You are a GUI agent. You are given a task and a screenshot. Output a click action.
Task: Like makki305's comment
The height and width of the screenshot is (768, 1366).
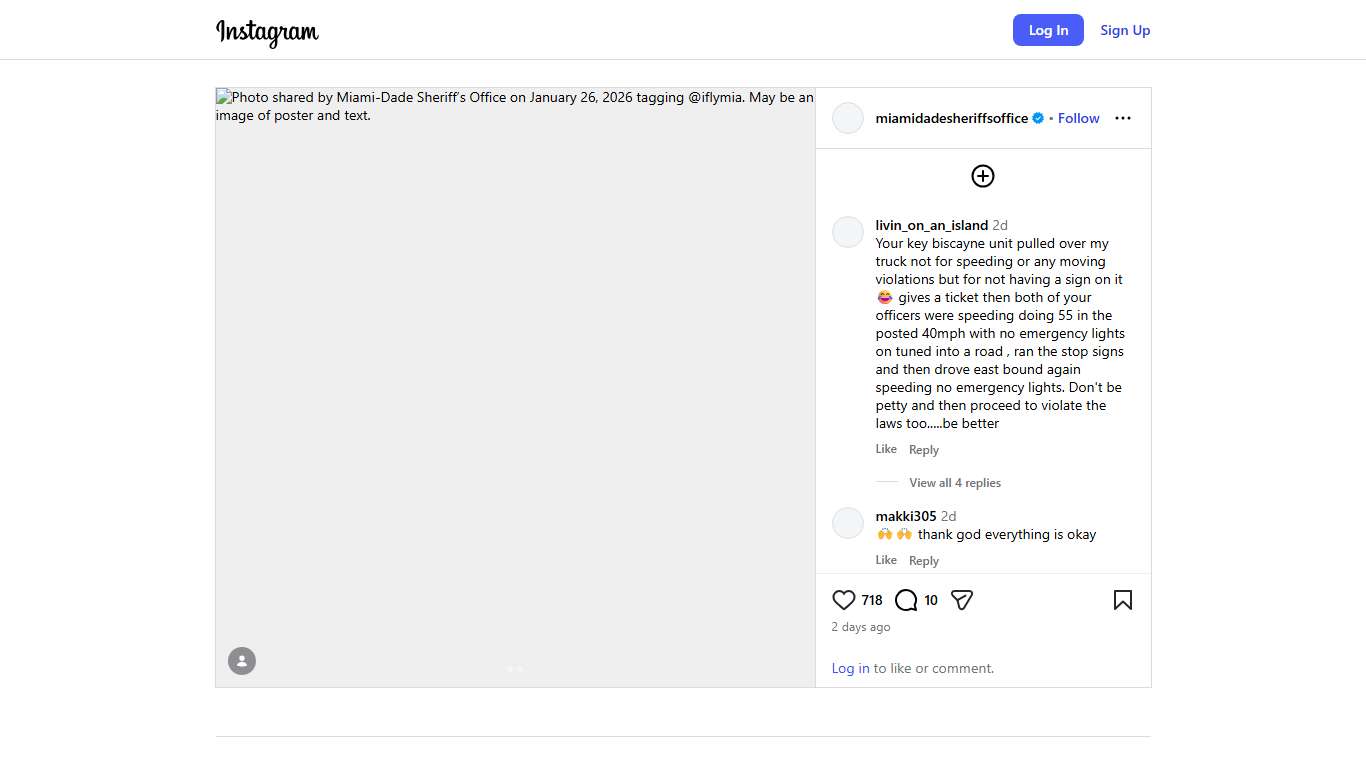click(886, 560)
